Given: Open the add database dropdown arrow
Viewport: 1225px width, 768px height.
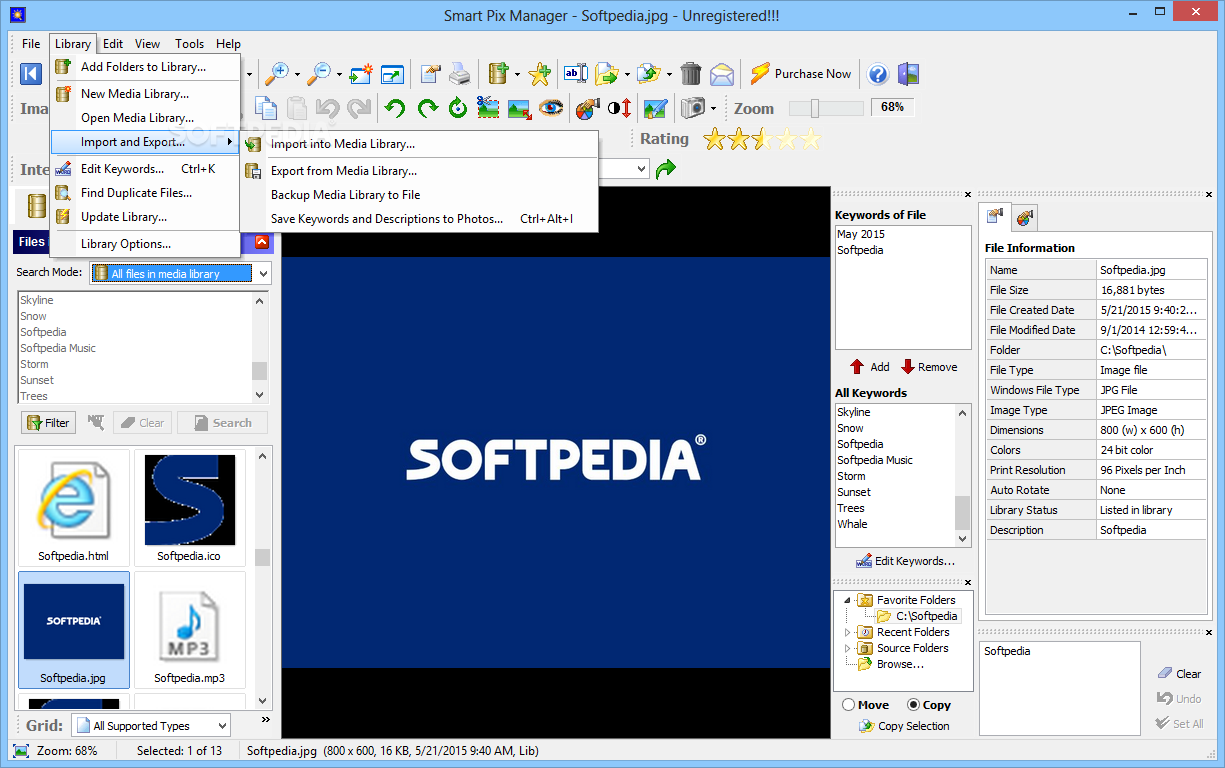Looking at the screenshot, I should click(x=517, y=74).
